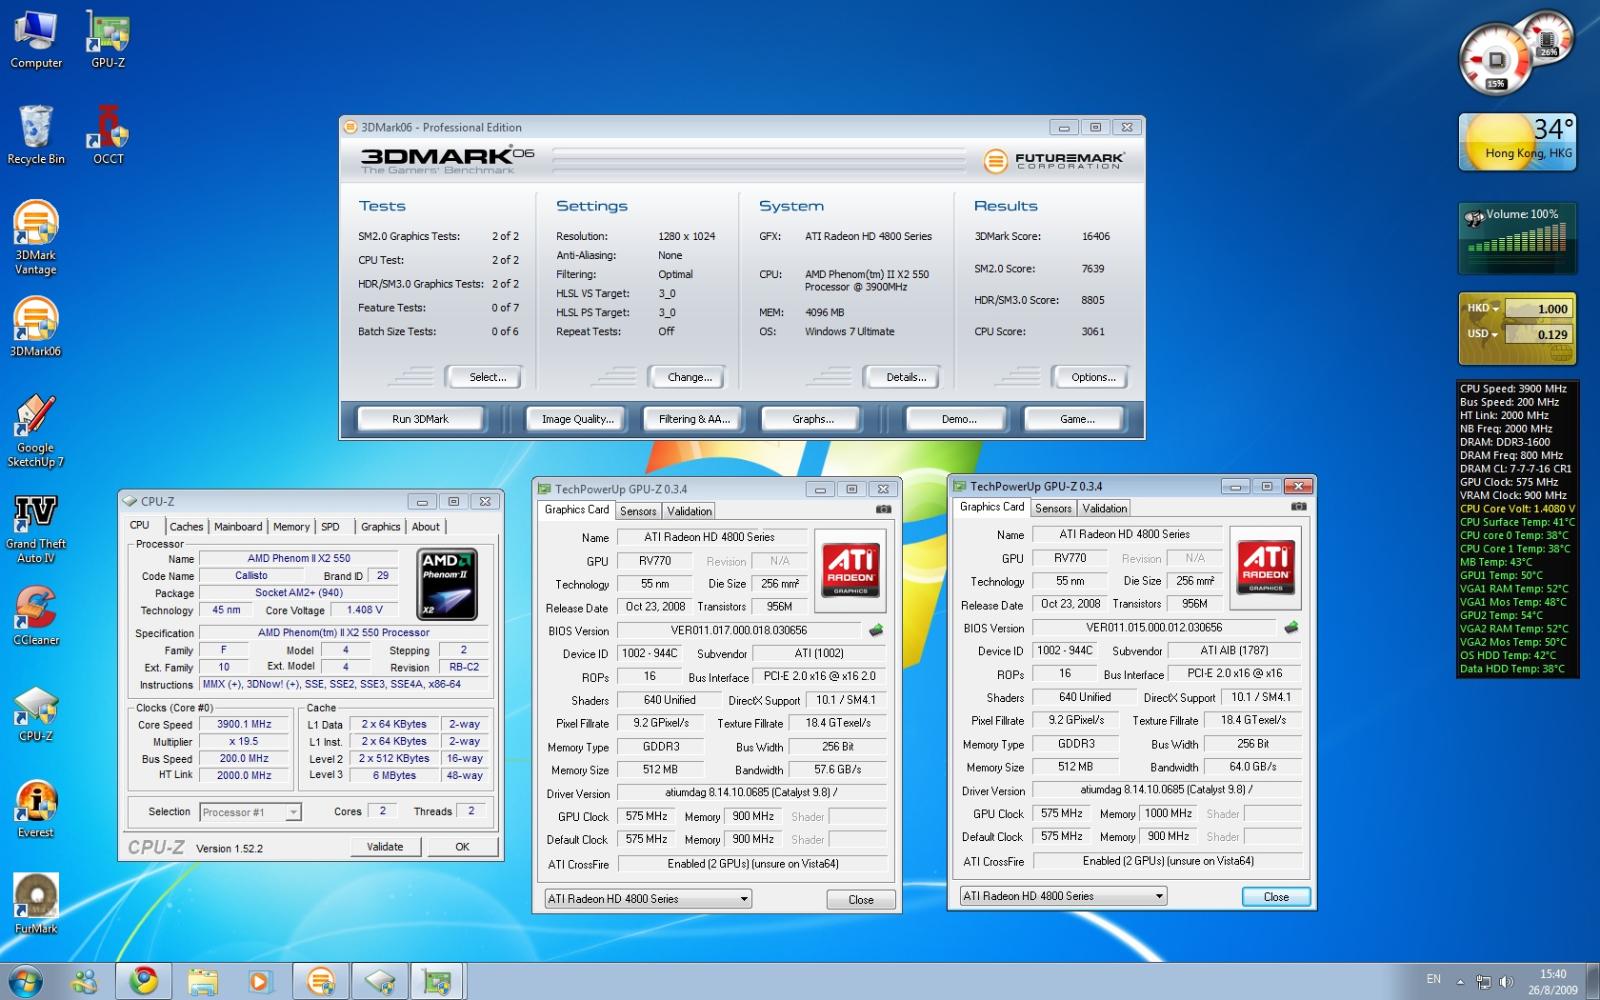This screenshot has width=1600, height=1000.
Task: Open the Graphics tab in CPU-Z
Action: coord(380,526)
